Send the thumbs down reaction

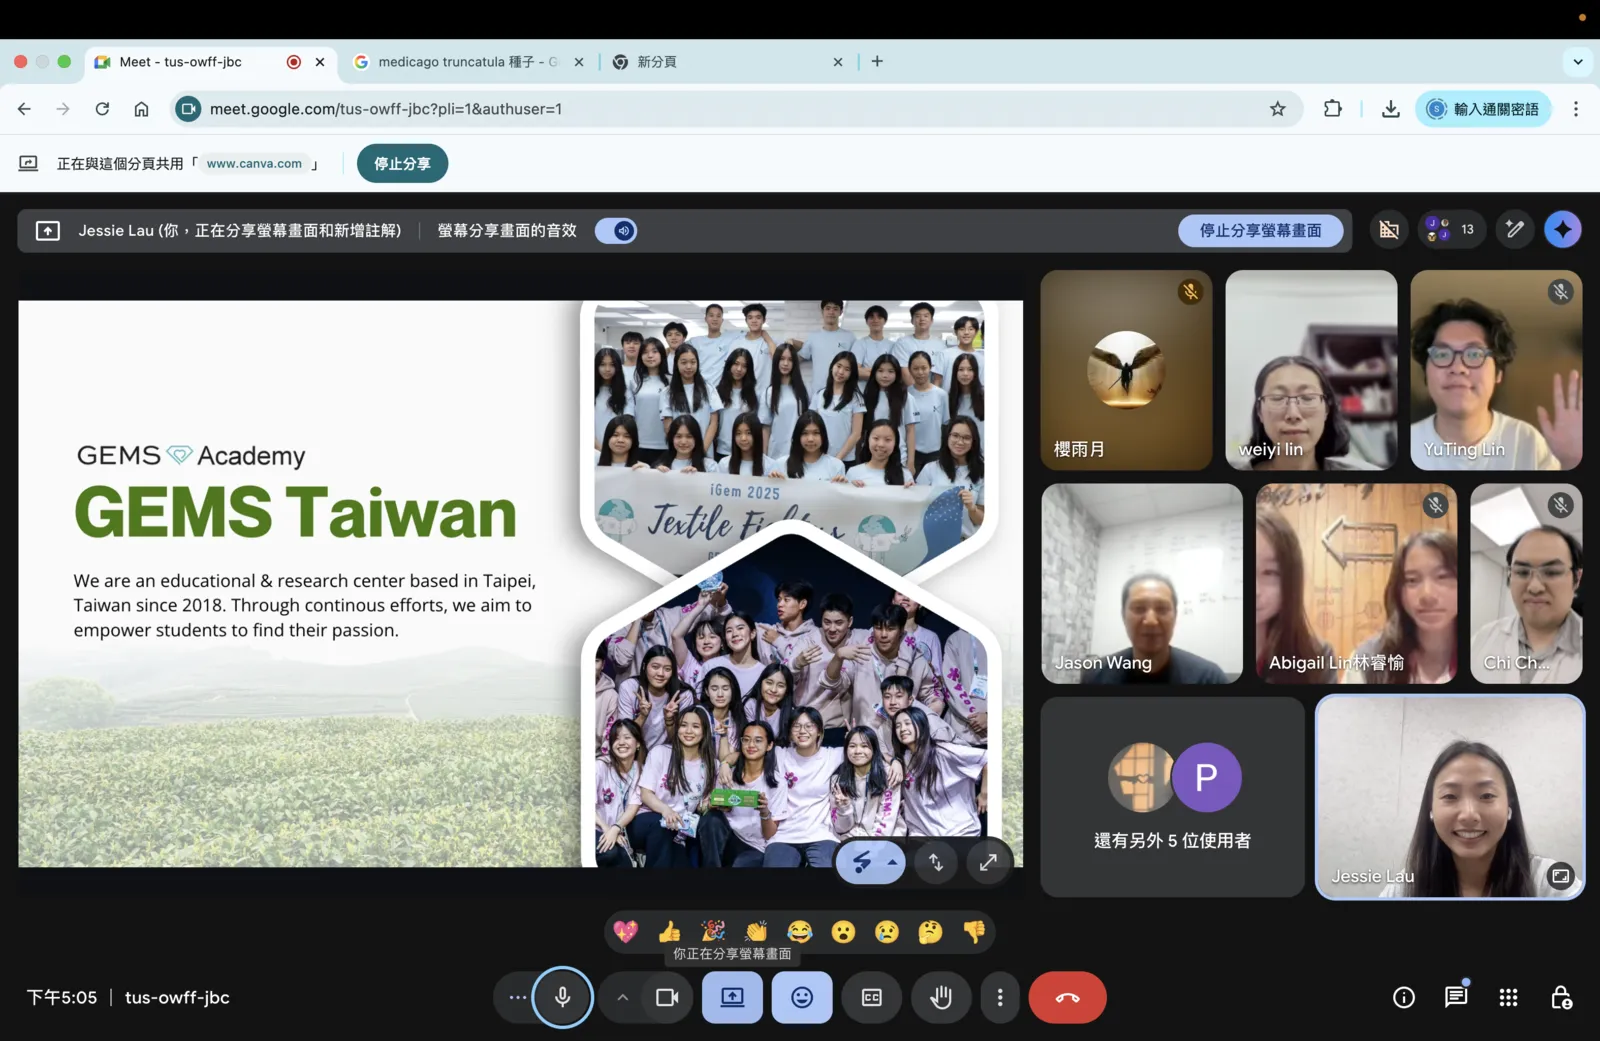click(974, 932)
